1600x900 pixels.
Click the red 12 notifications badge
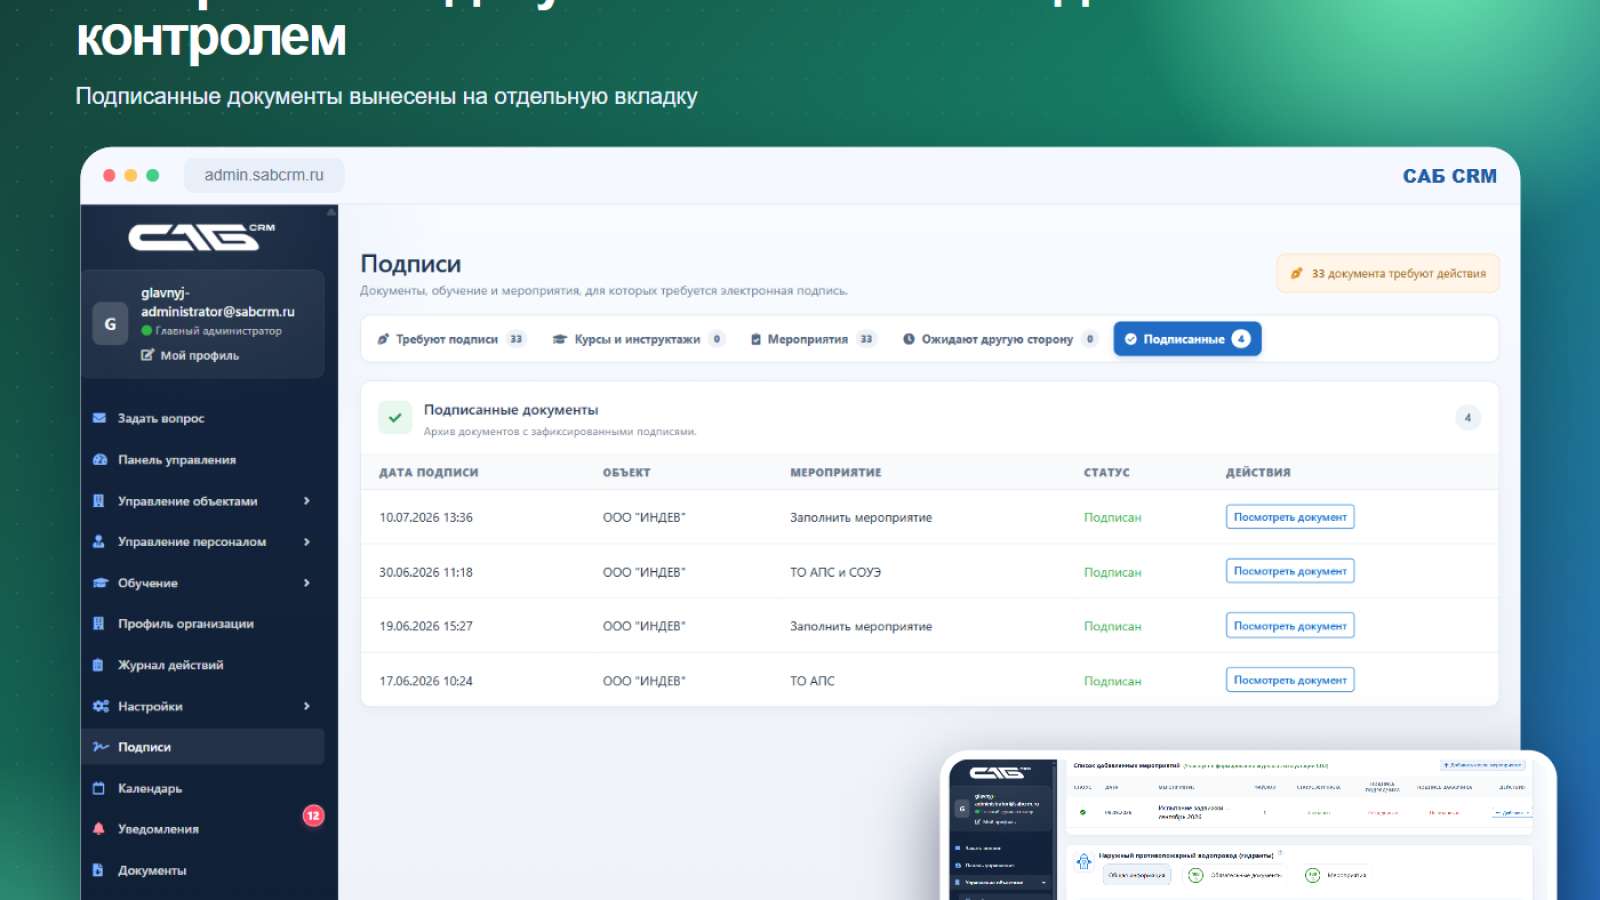[313, 816]
